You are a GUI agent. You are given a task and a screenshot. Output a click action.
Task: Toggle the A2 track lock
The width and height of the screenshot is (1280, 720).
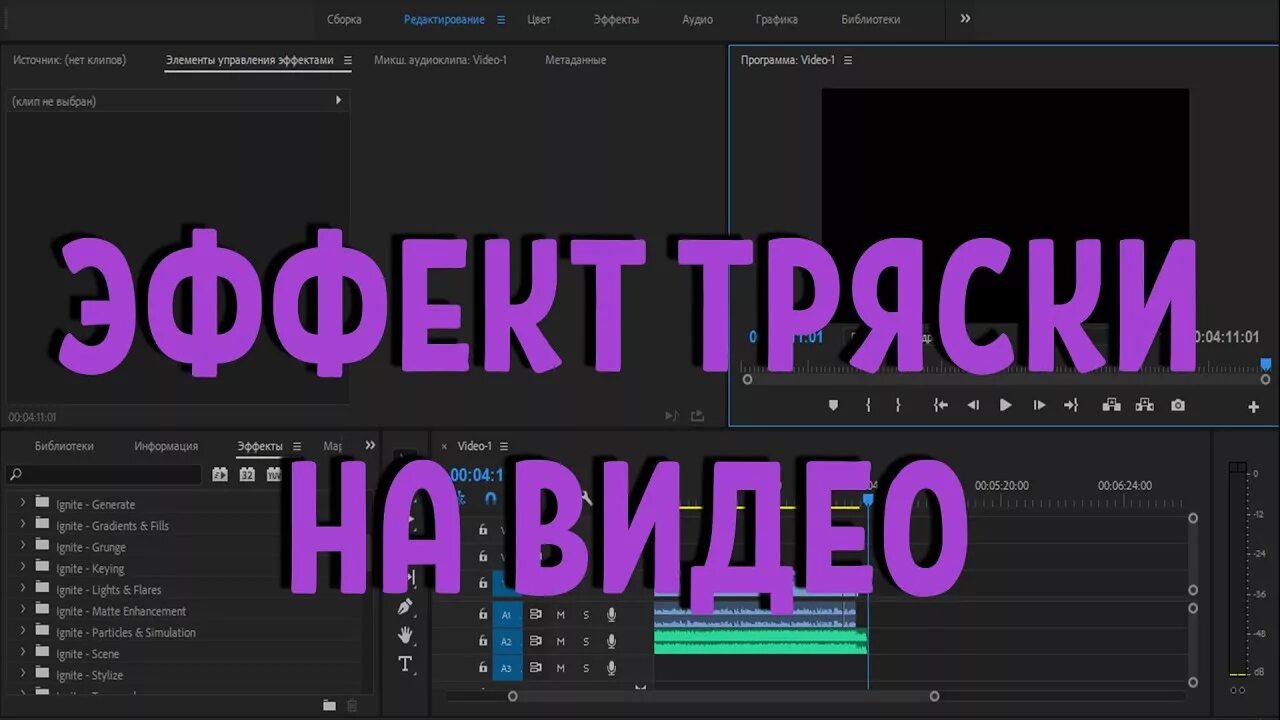coord(483,641)
